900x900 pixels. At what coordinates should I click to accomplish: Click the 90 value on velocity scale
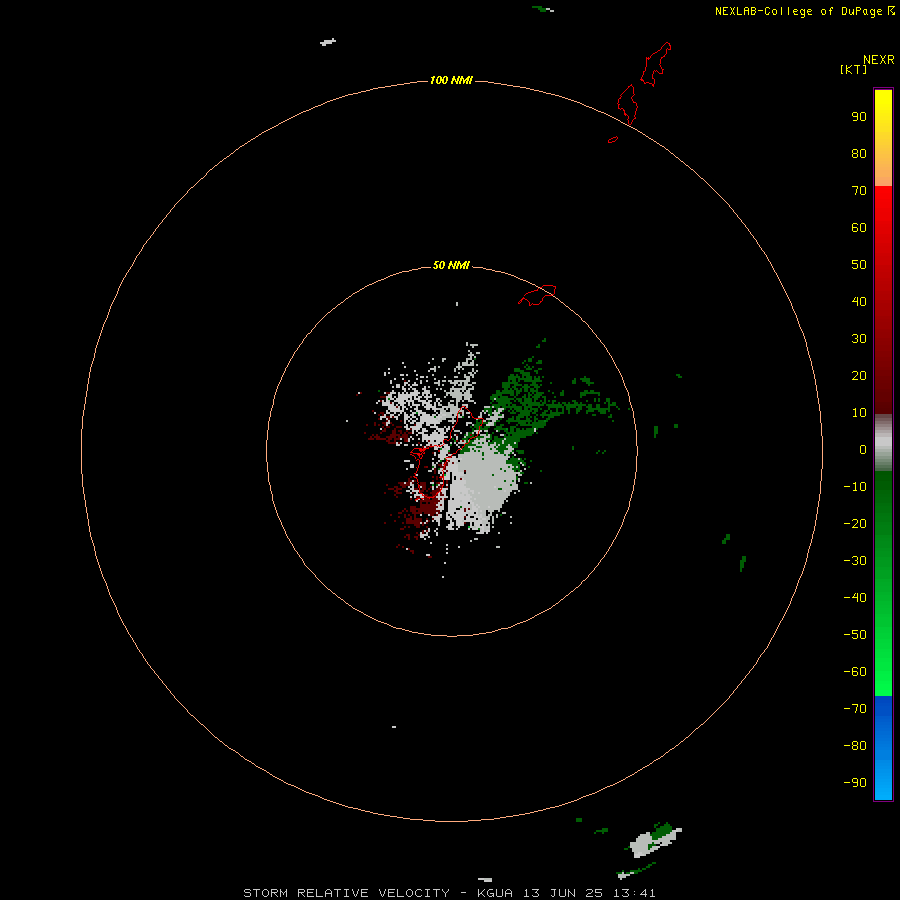[859, 117]
